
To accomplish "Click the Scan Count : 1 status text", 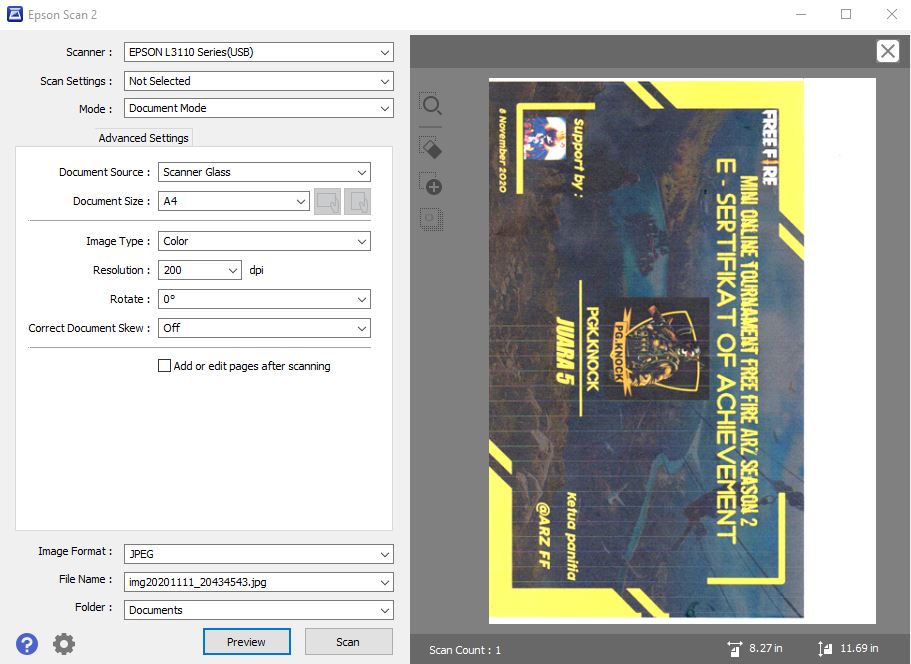I will click(x=465, y=650).
